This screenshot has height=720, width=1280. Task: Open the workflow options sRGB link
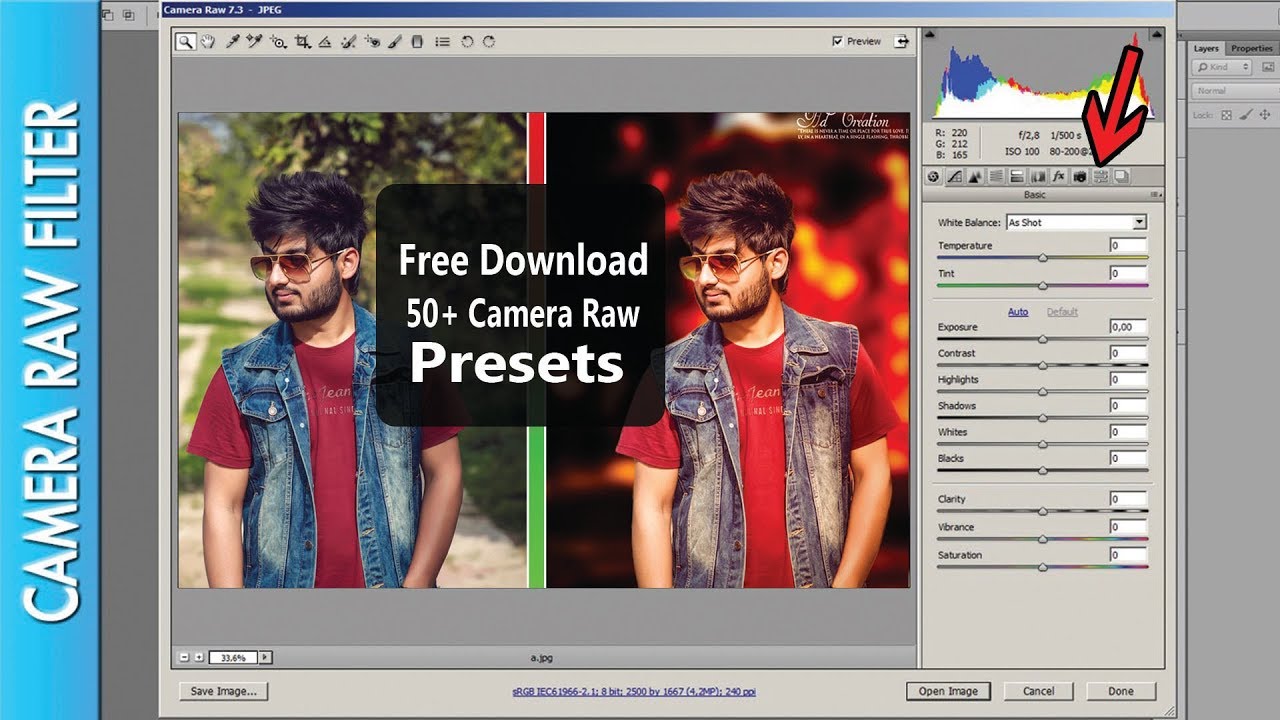[635, 691]
